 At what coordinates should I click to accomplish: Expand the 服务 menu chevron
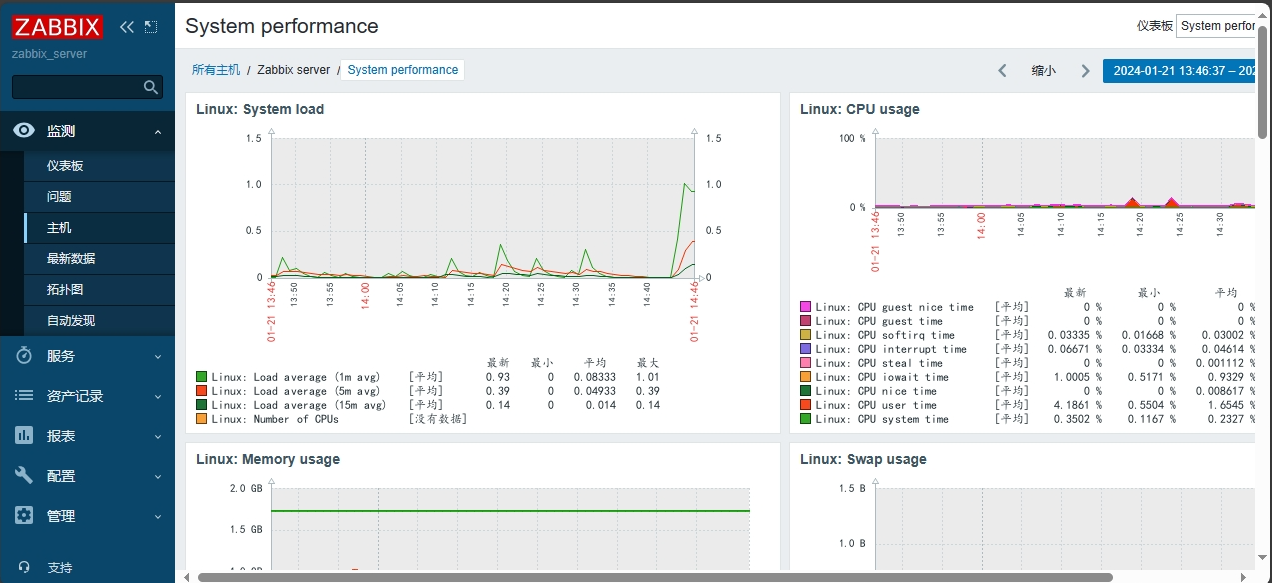coord(158,357)
